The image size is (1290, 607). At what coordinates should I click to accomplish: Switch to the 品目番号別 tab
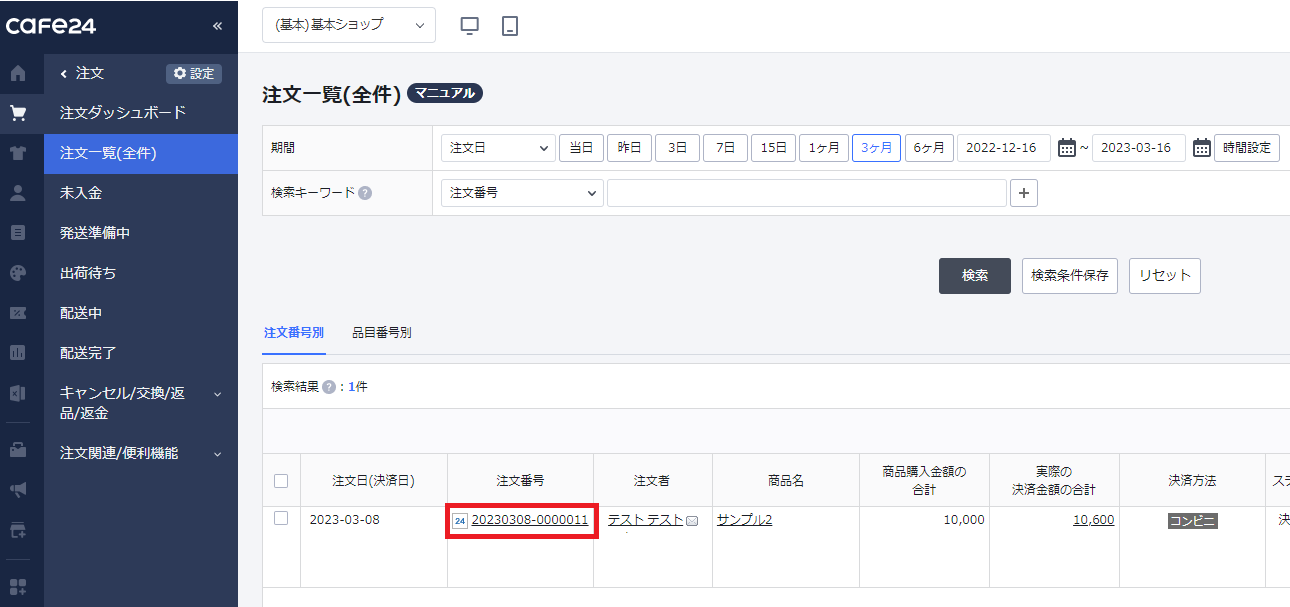381,333
